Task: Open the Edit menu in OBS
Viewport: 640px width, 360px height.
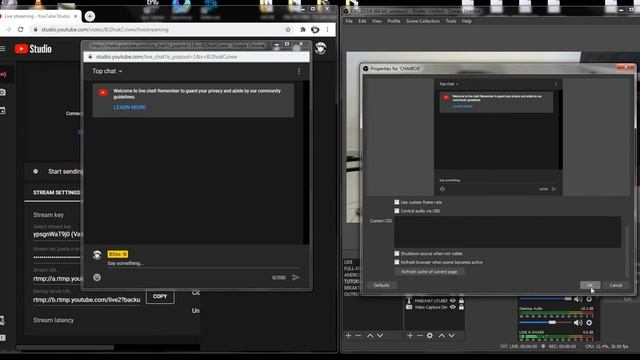Action: (x=362, y=21)
